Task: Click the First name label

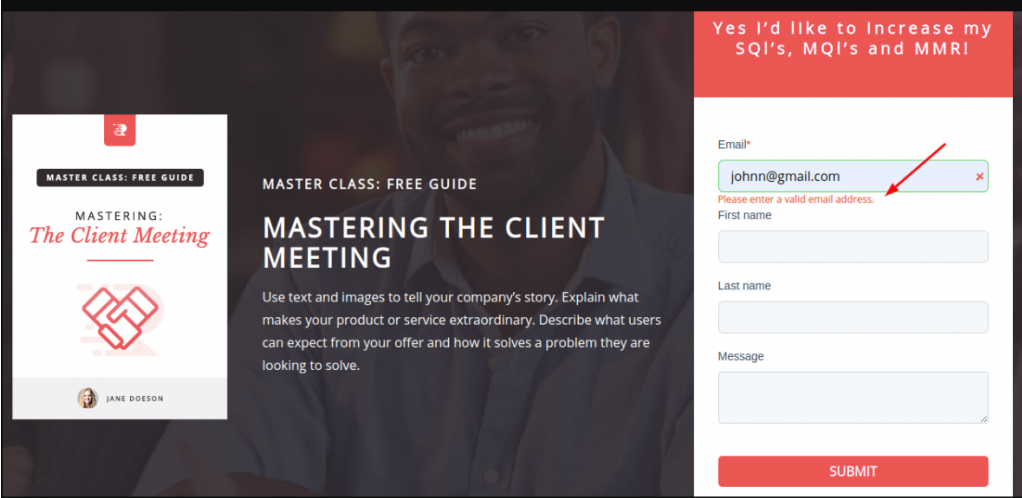Action: tap(744, 215)
